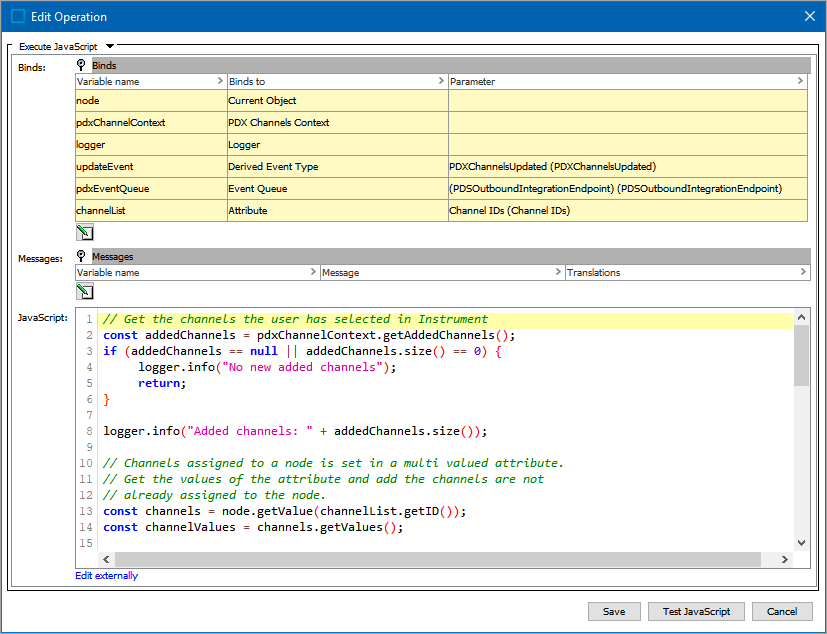This screenshot has width=827, height=634.
Task: Click the edit icon below the Binds table
Action: pos(85,232)
